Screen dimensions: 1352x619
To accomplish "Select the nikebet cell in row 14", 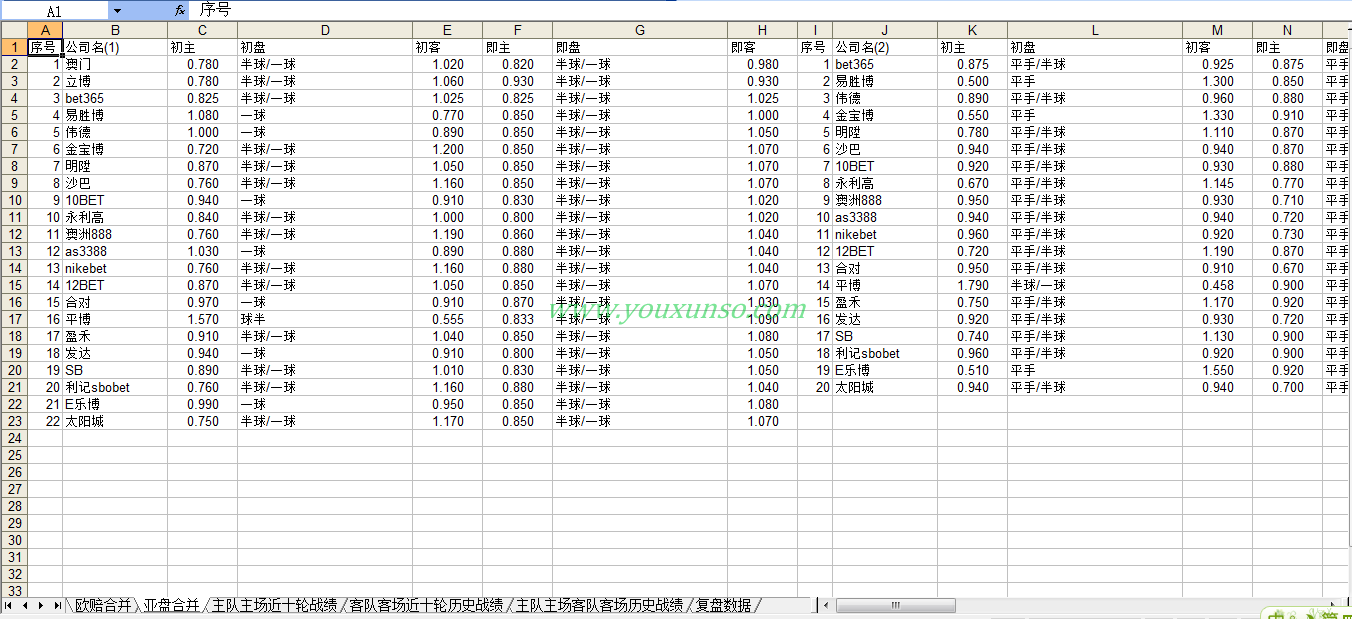I will click(x=115, y=268).
